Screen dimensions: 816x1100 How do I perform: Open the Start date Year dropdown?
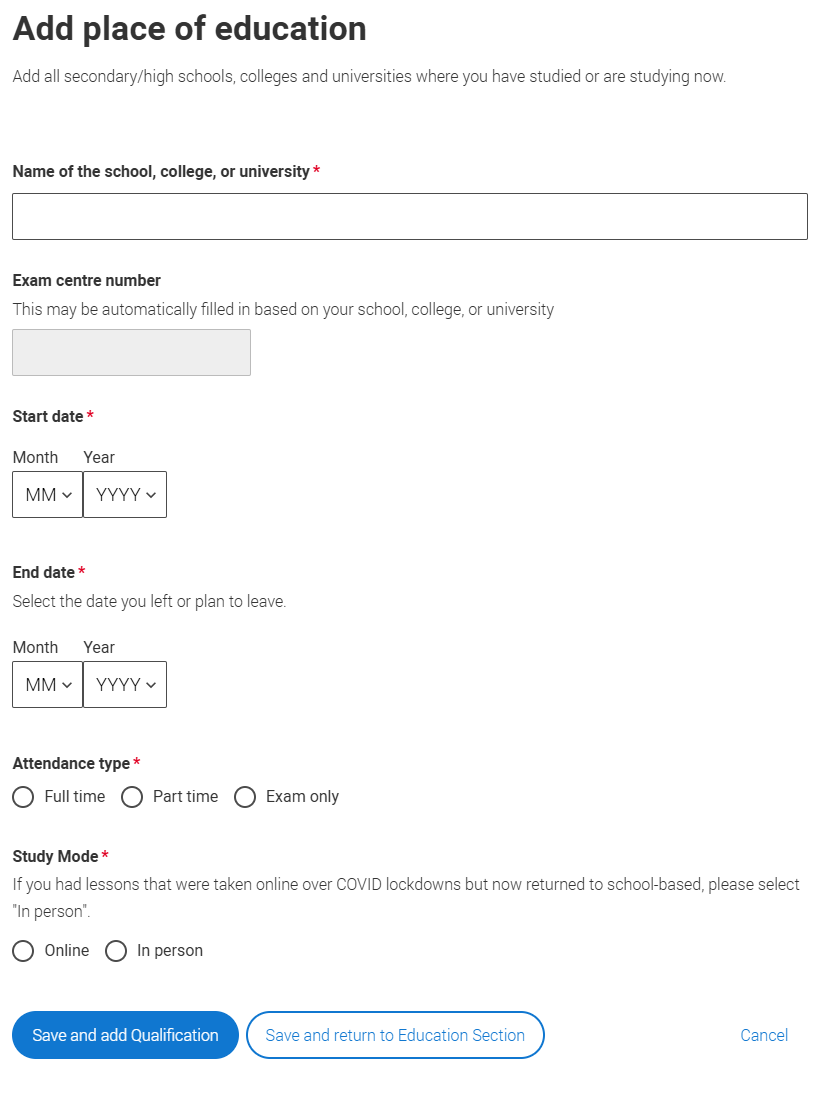pyautogui.click(x=125, y=495)
